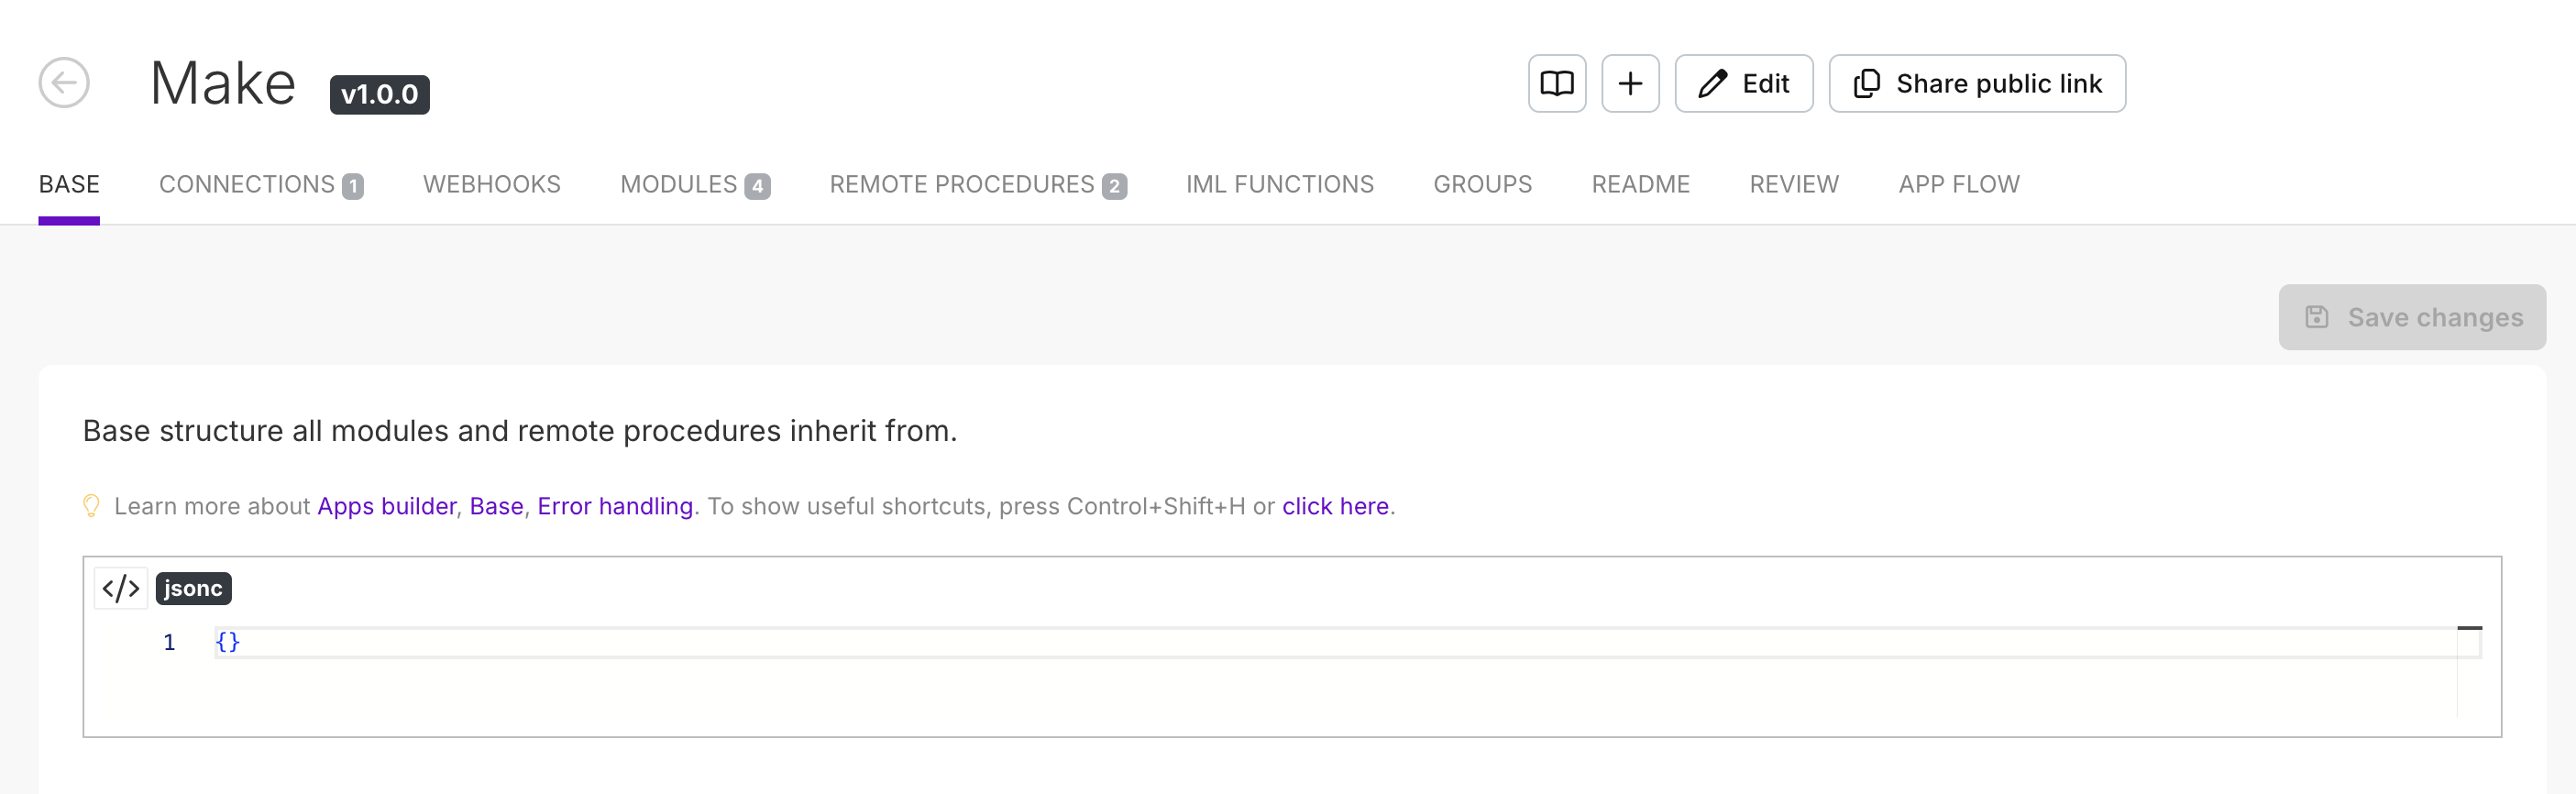Click the lightbulb hint icon
Image resolution: width=2576 pixels, height=794 pixels.
[x=91, y=506]
